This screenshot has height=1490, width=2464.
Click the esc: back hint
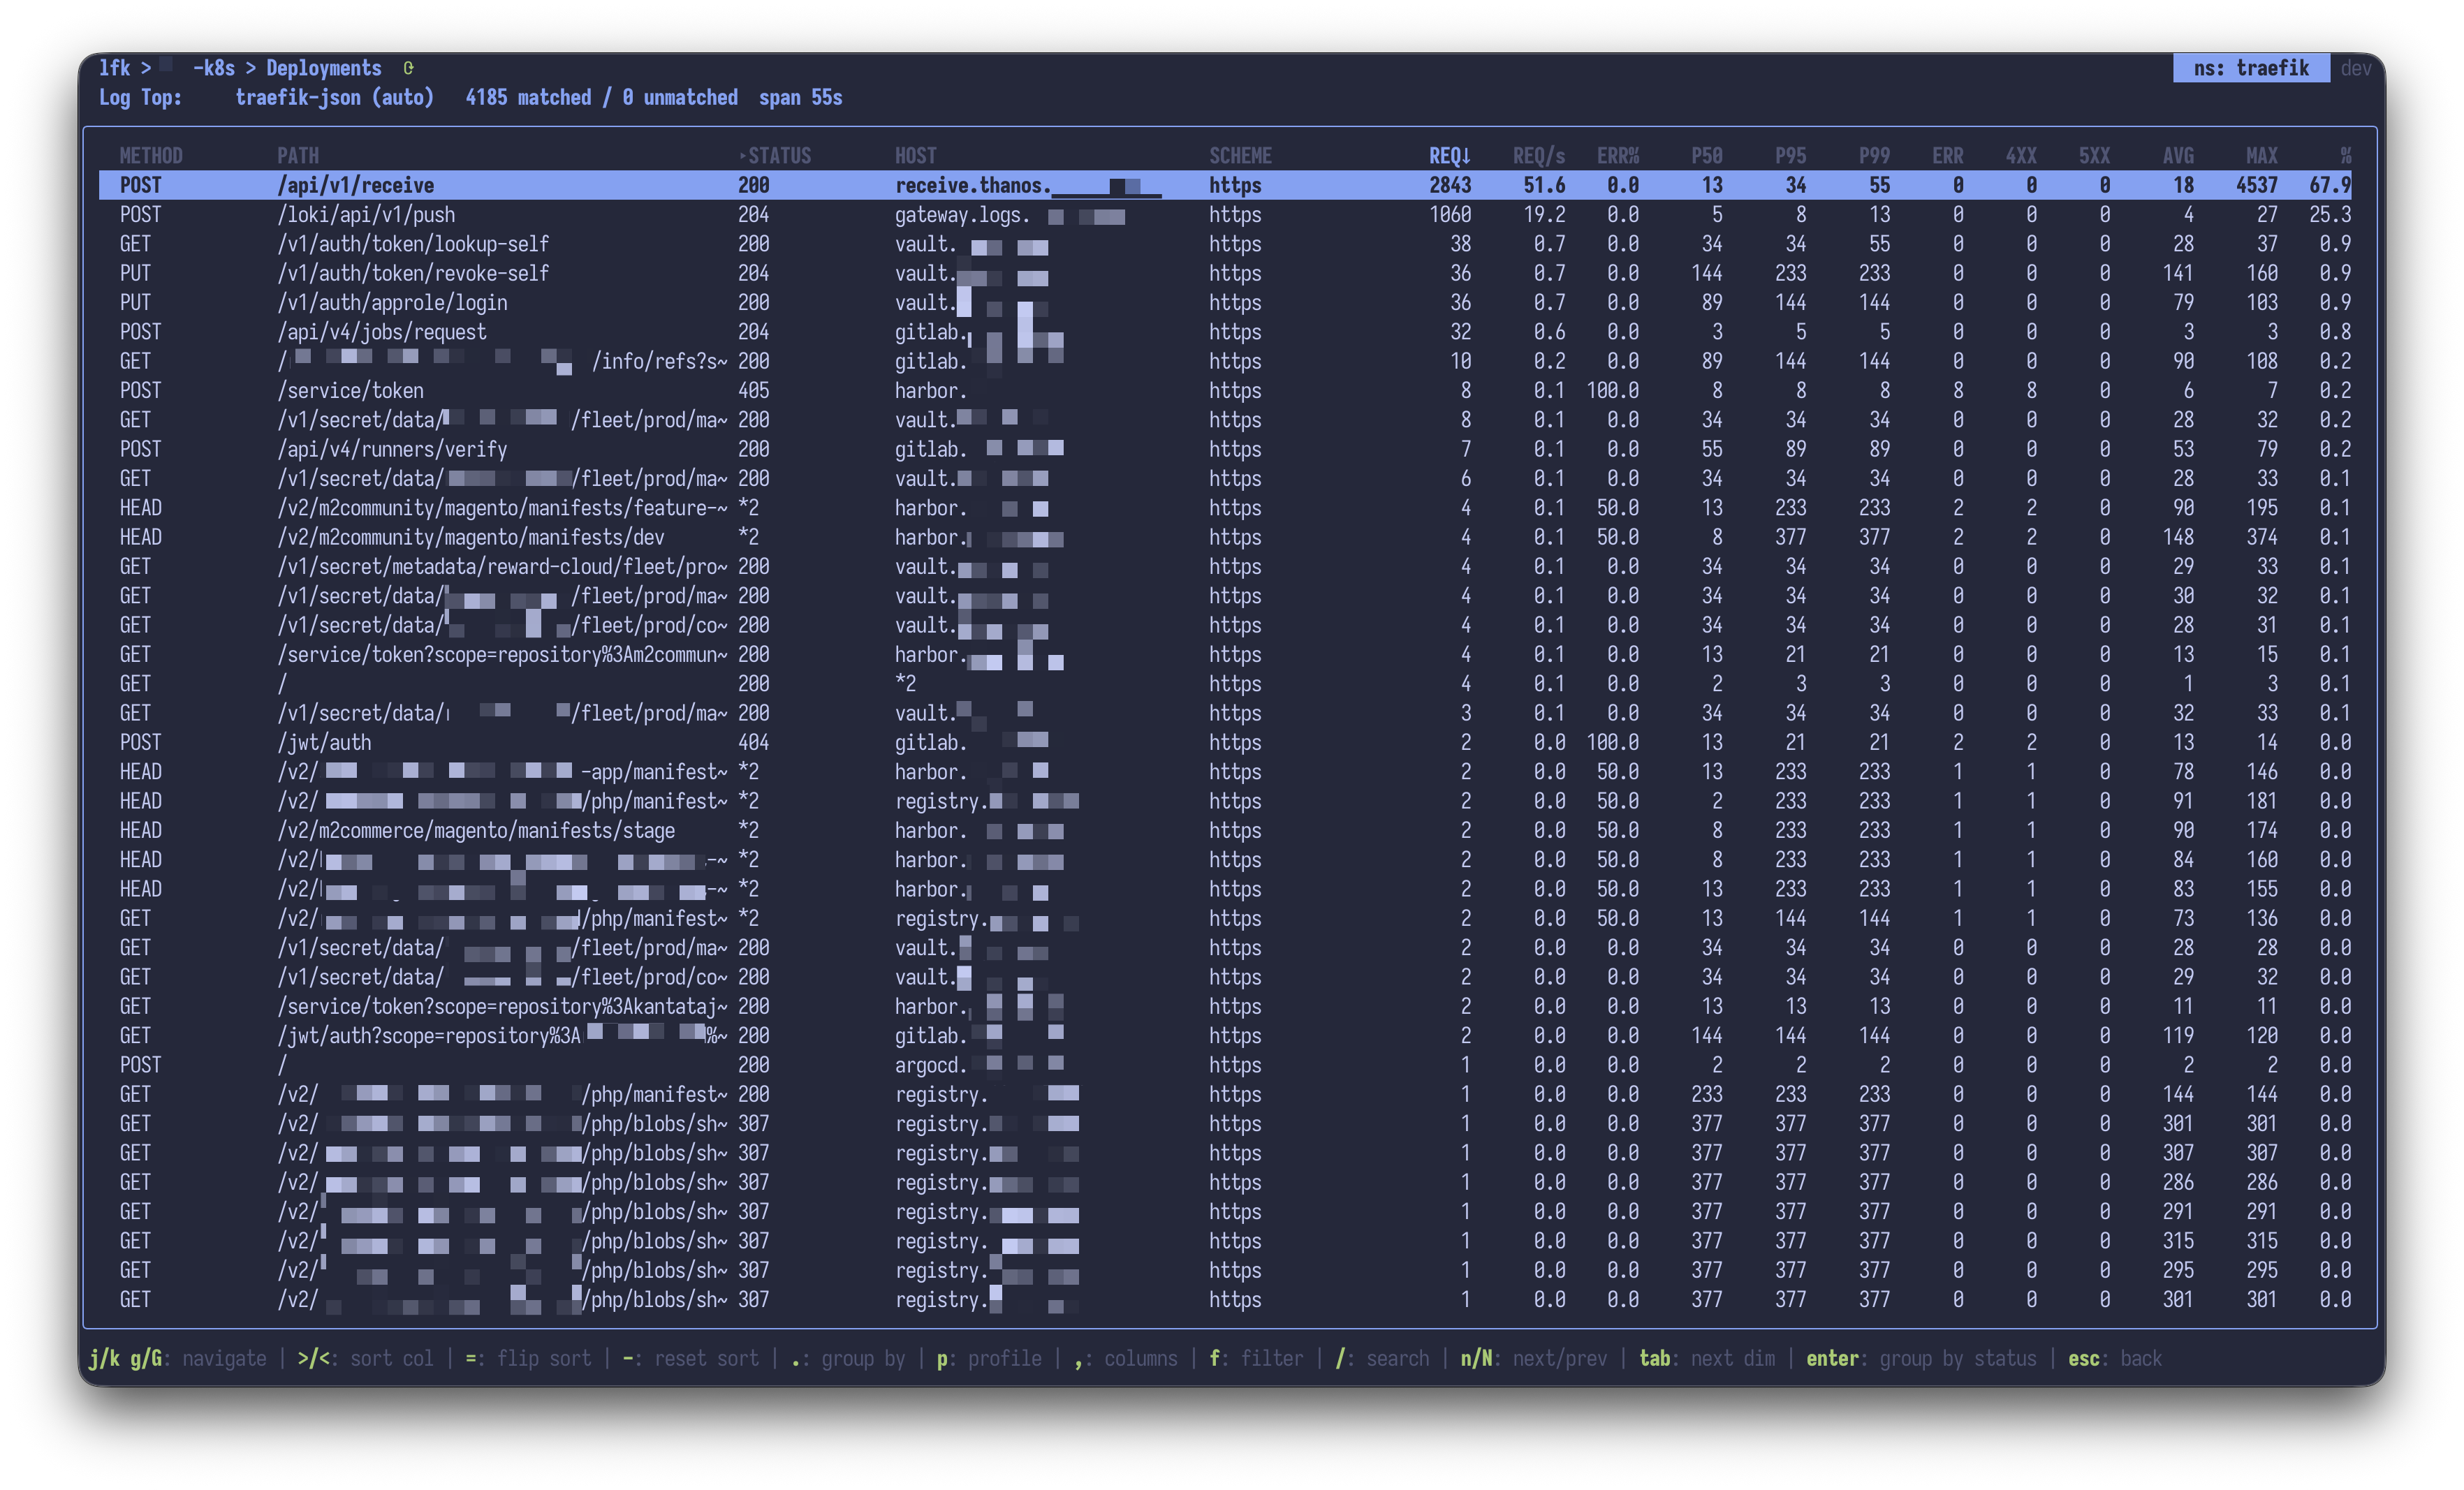pos(2115,1358)
